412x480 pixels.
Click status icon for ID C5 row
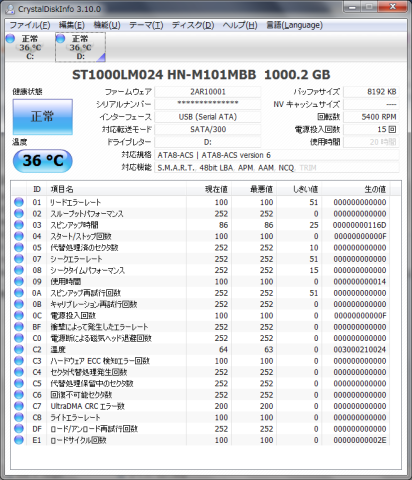point(19,383)
